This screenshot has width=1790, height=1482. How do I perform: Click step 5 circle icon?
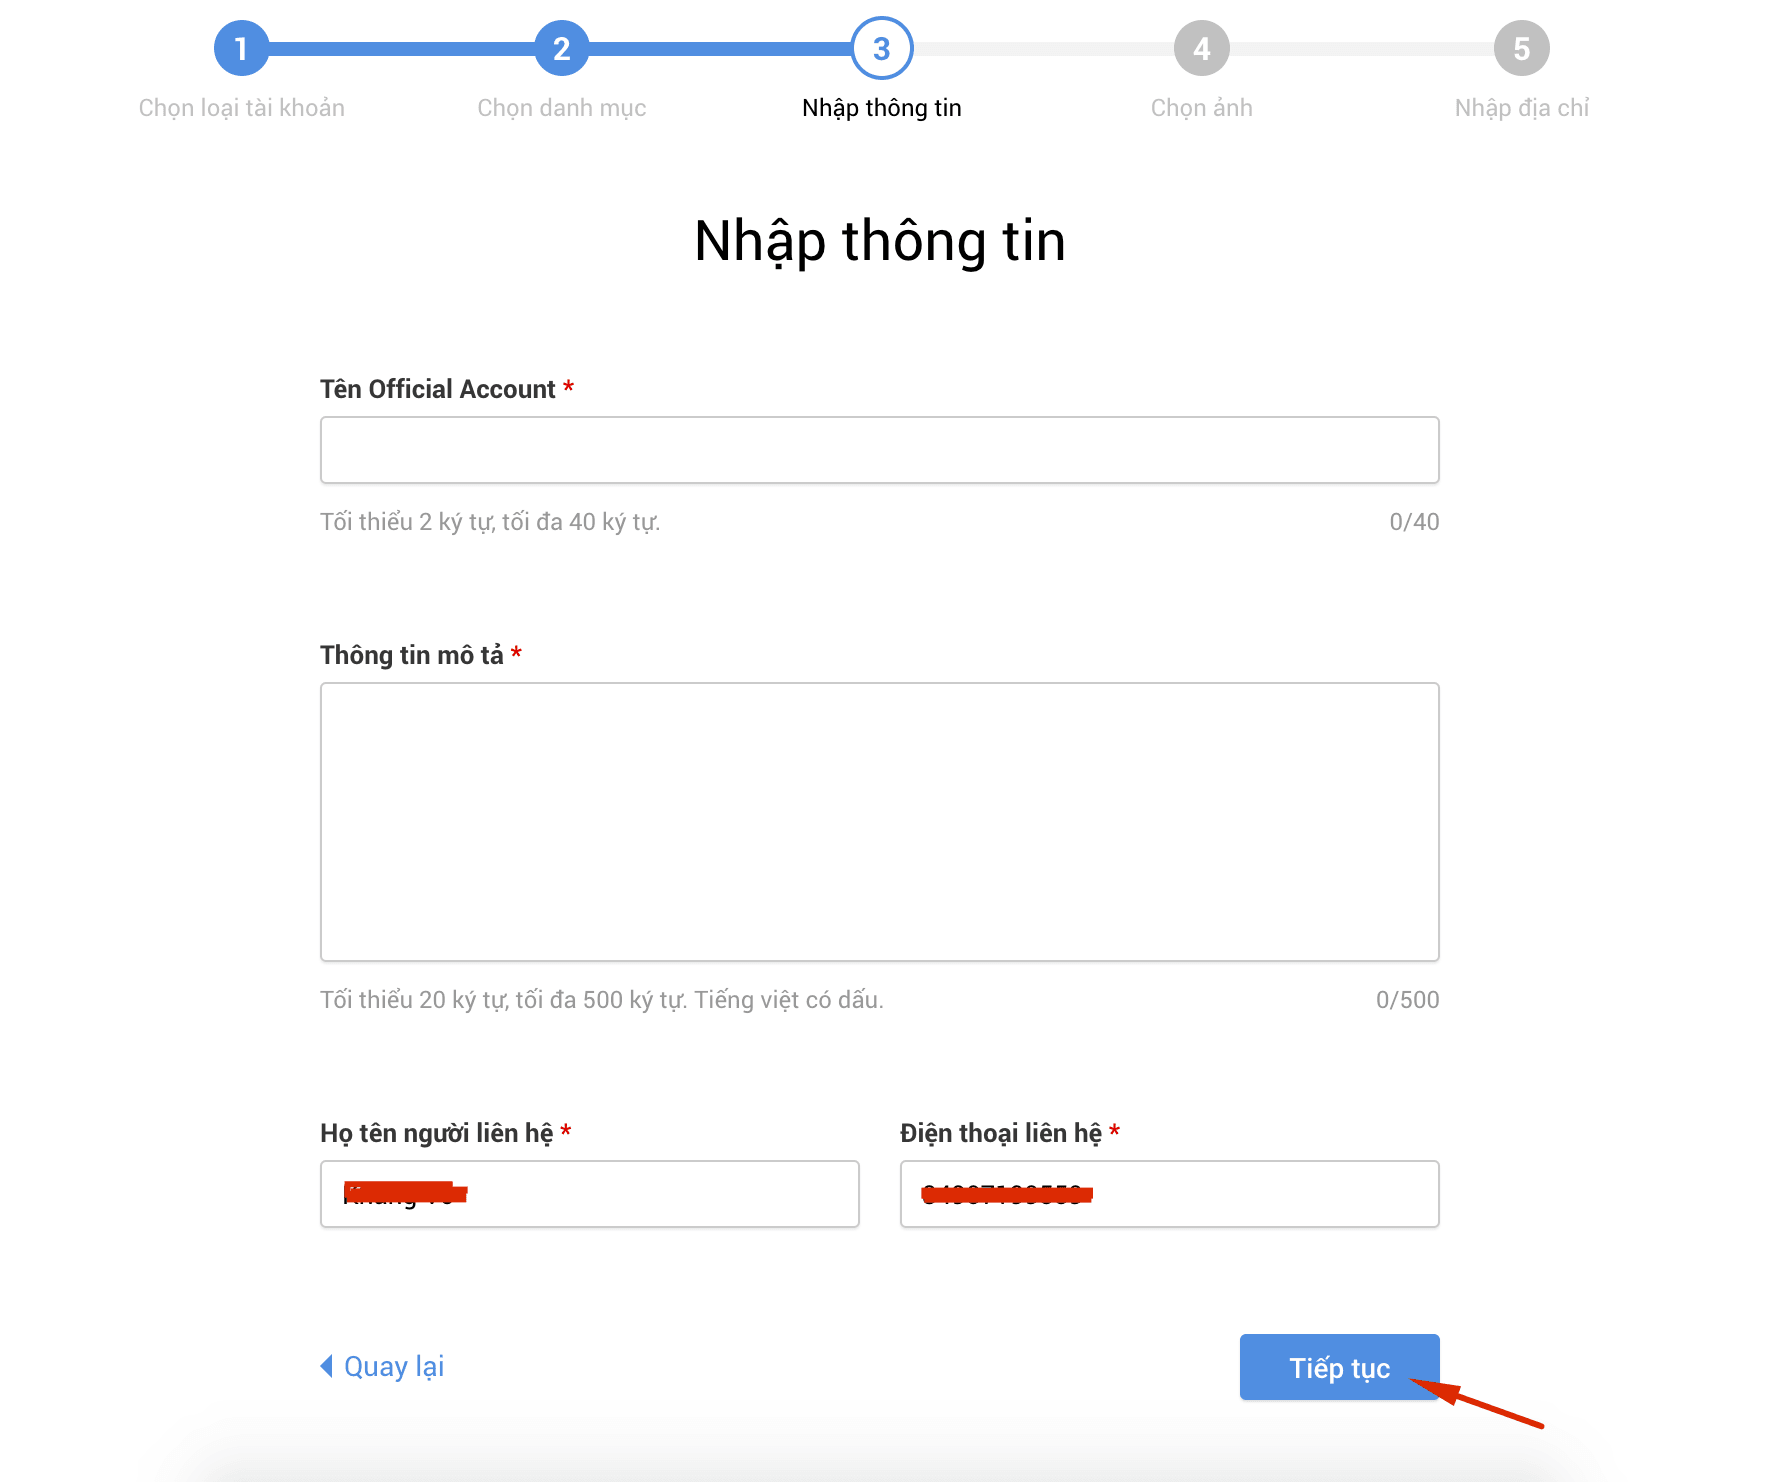[1521, 48]
